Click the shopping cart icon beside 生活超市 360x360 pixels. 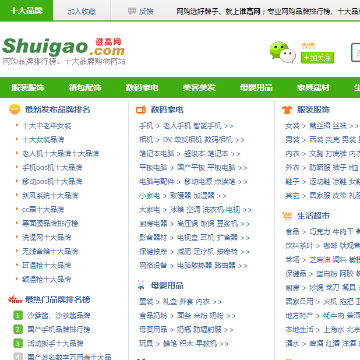(287, 216)
